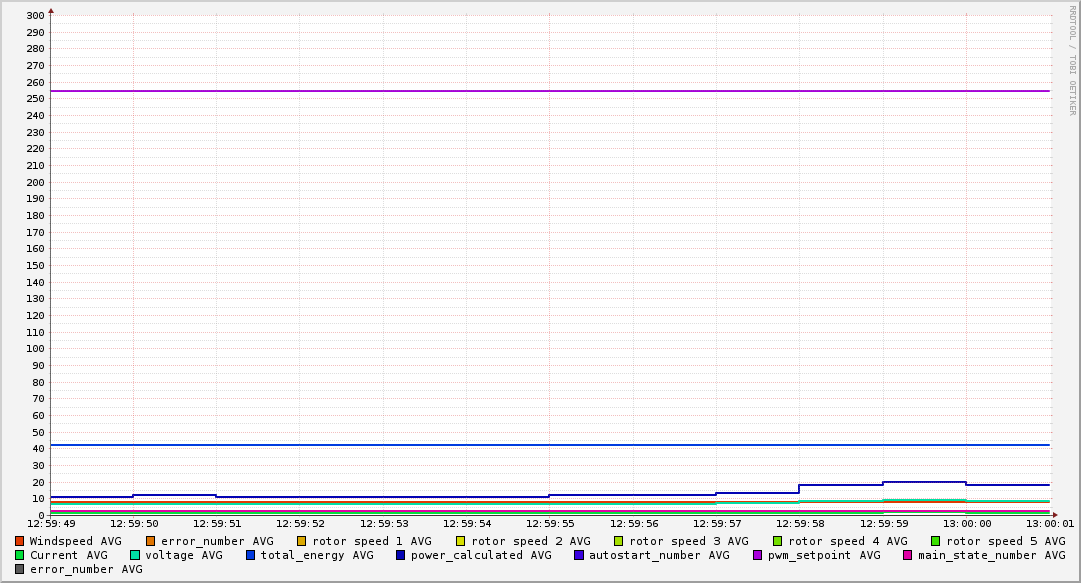Click the orange error_number AVG legend swatch

(151, 541)
